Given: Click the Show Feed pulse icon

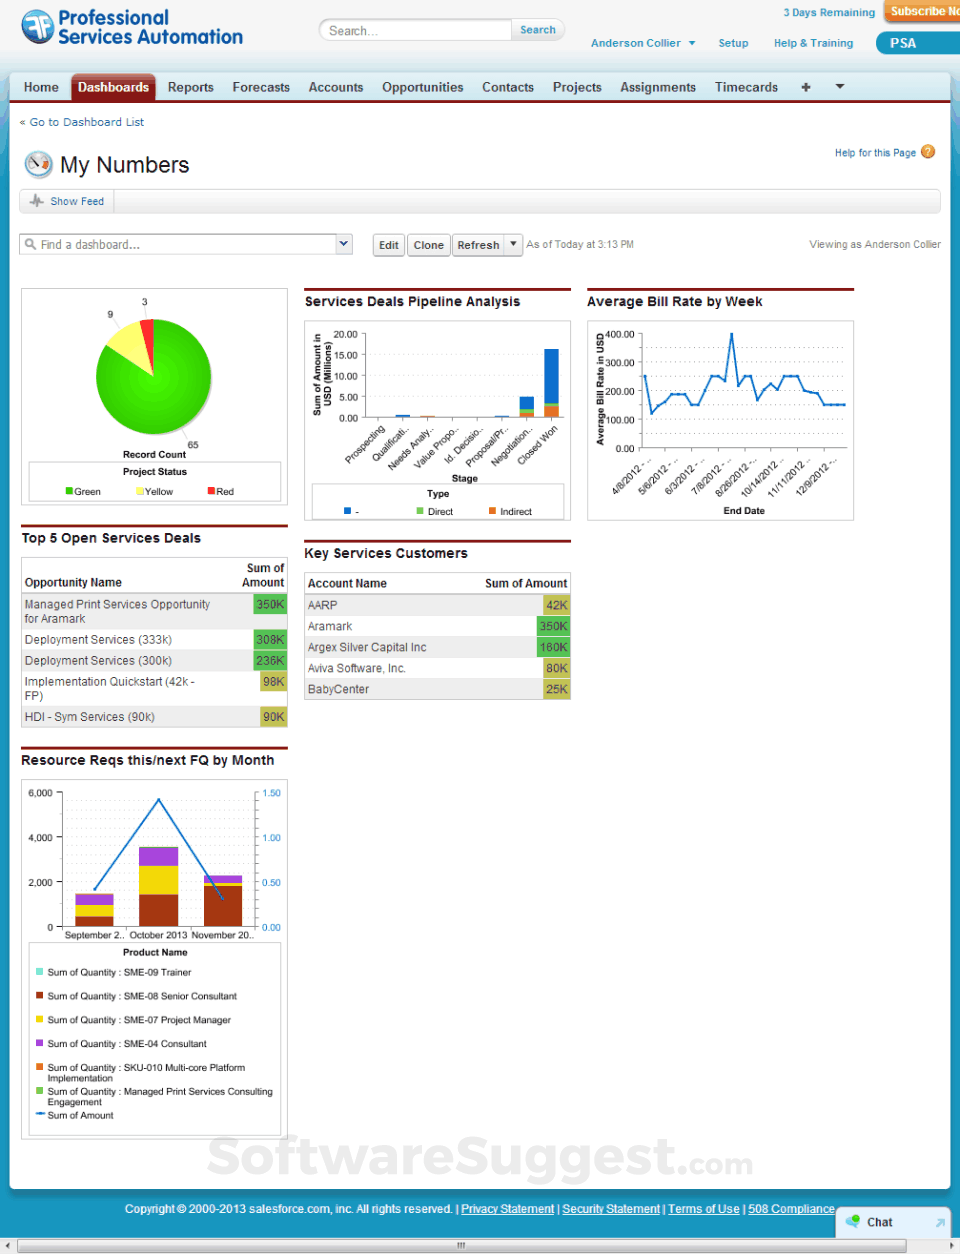Looking at the screenshot, I should point(37,201).
